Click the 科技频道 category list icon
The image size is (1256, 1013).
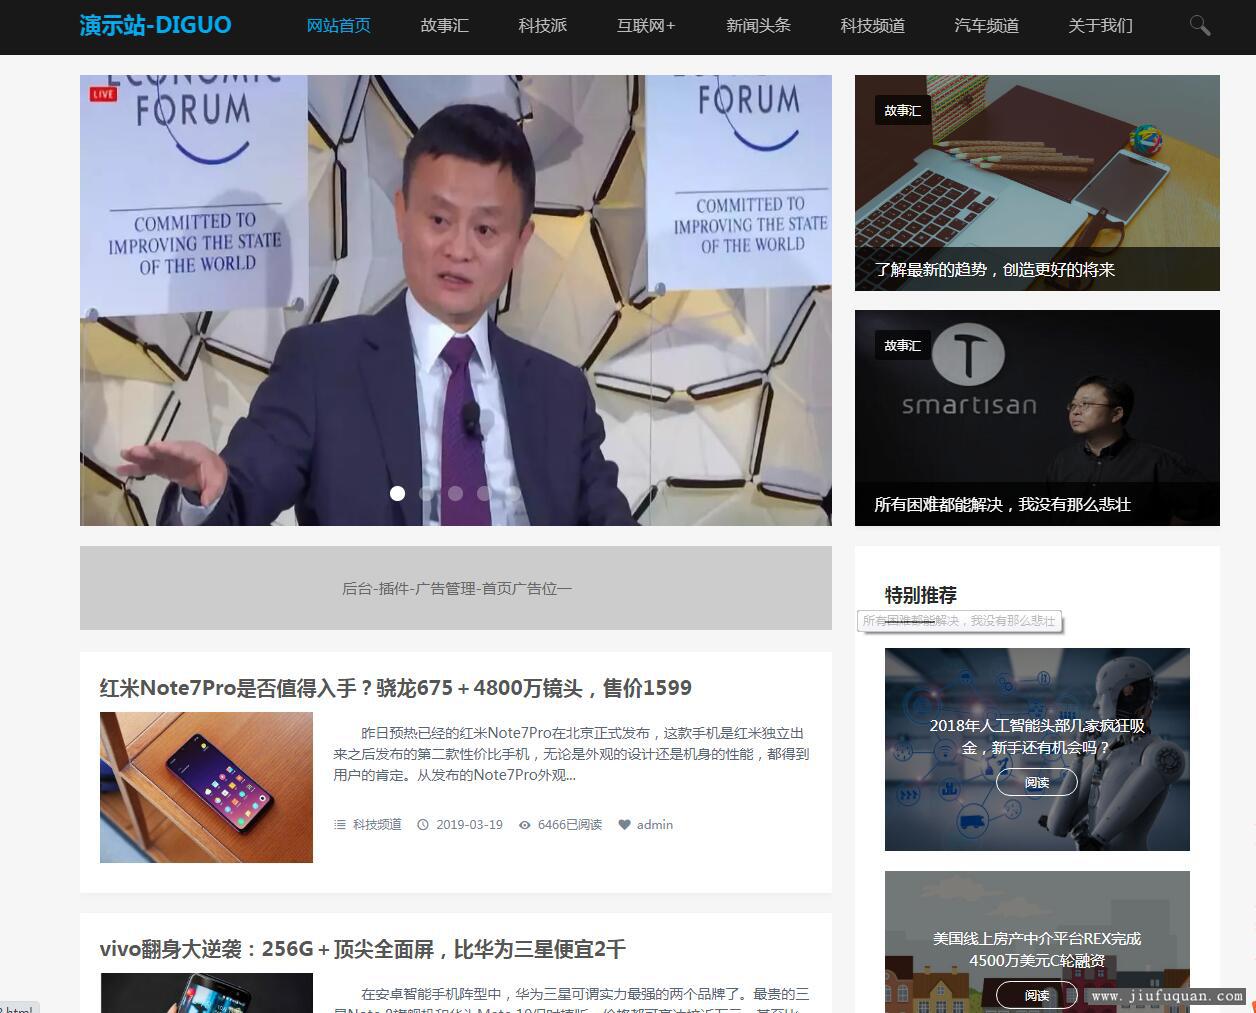pos(340,825)
